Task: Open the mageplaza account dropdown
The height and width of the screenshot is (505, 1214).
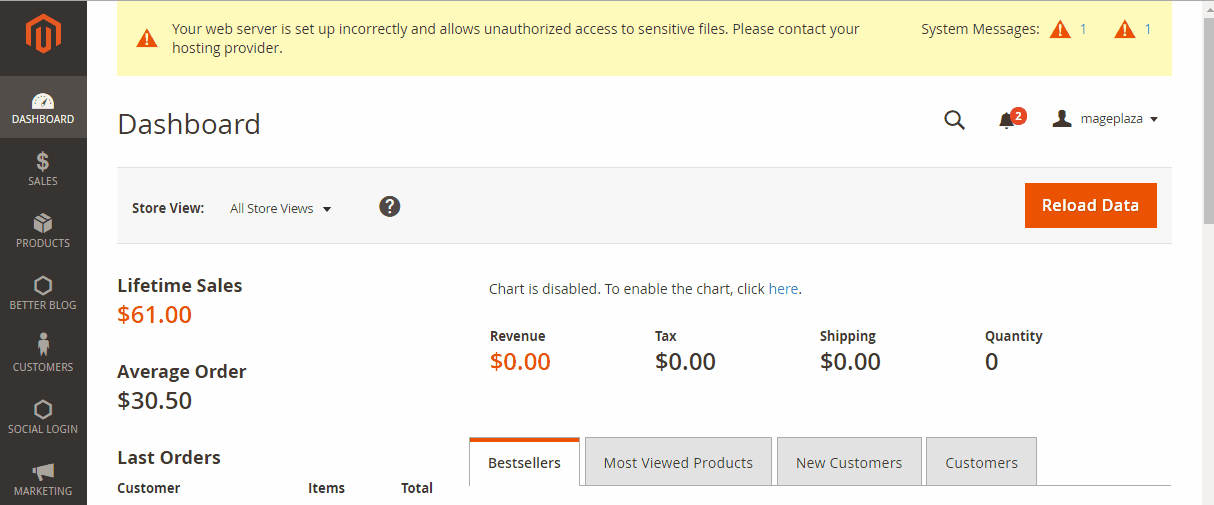Action: click(1105, 119)
